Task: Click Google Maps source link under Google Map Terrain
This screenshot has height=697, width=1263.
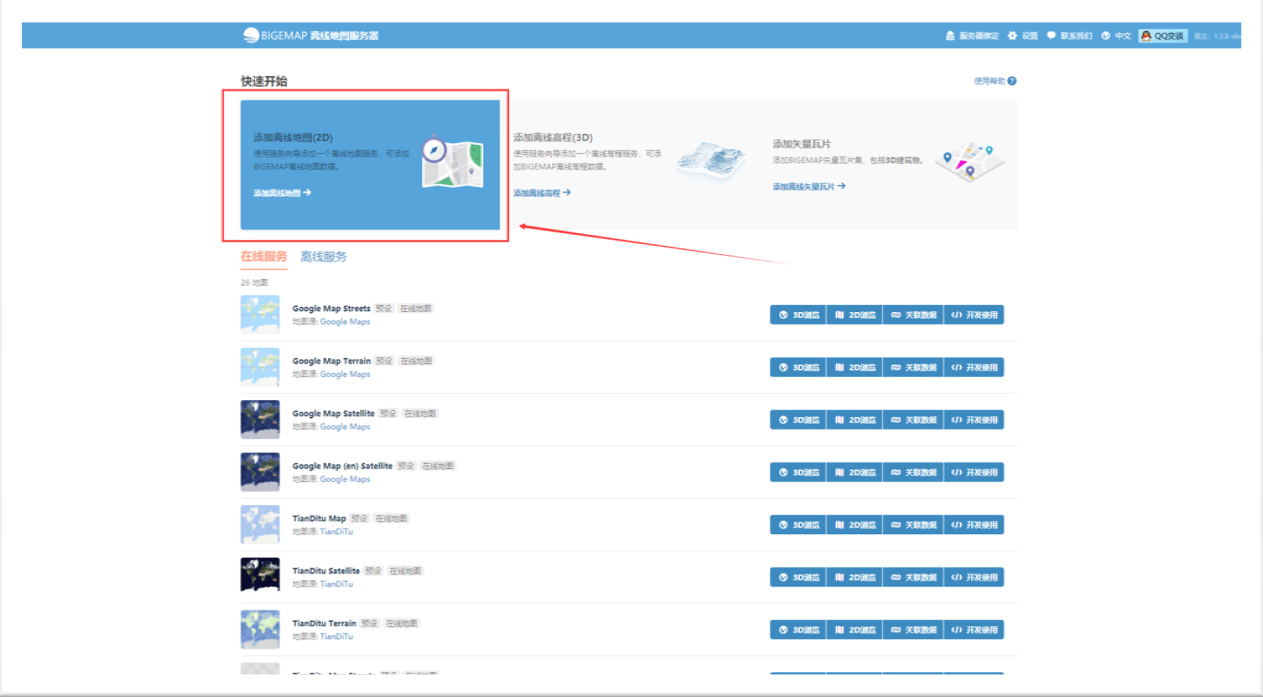Action: point(345,374)
